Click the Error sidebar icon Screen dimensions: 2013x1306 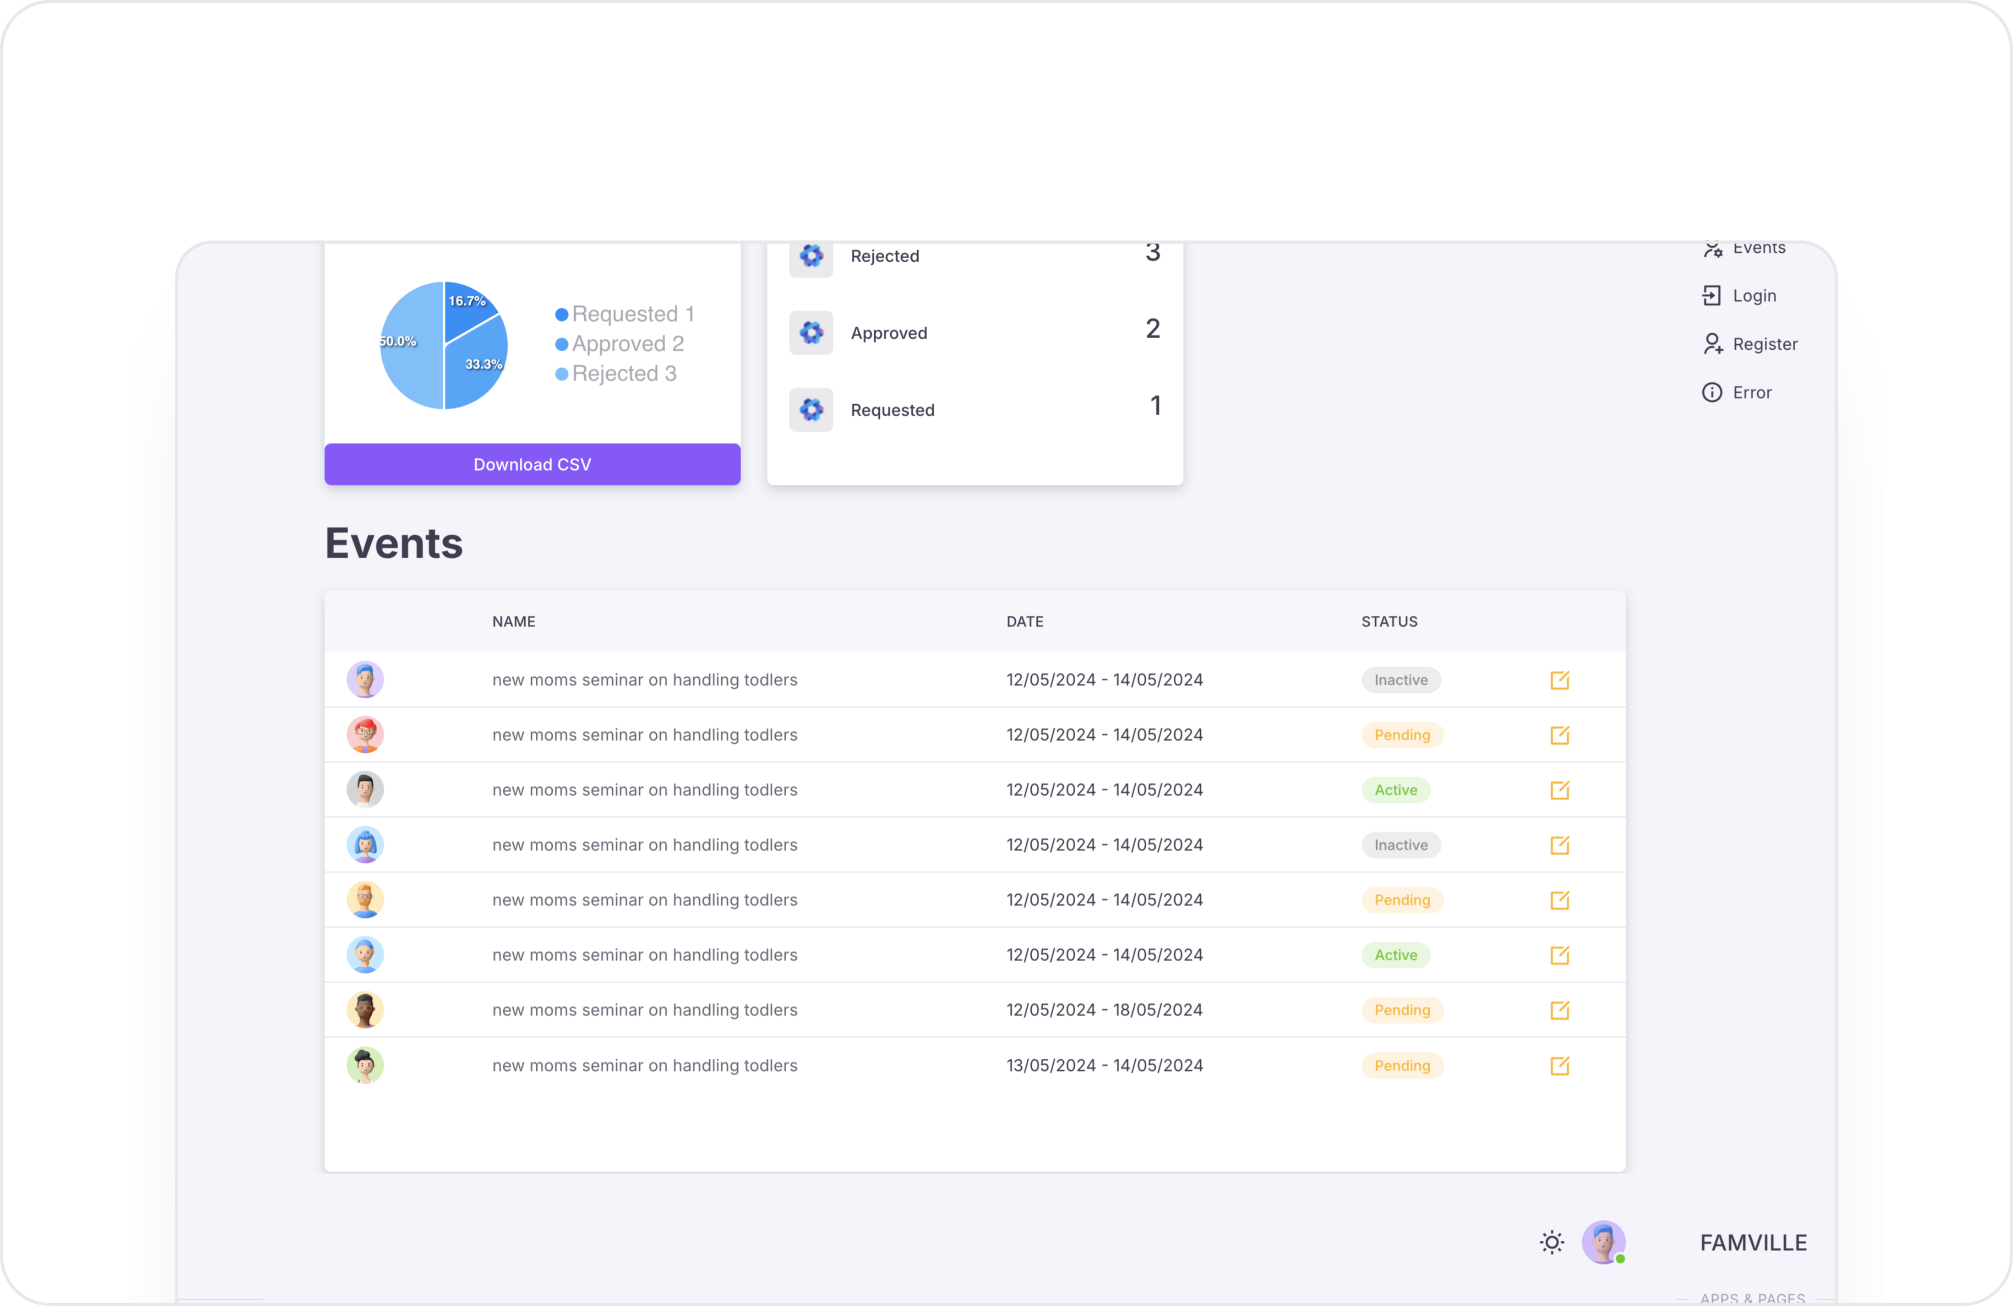pyautogui.click(x=1711, y=392)
